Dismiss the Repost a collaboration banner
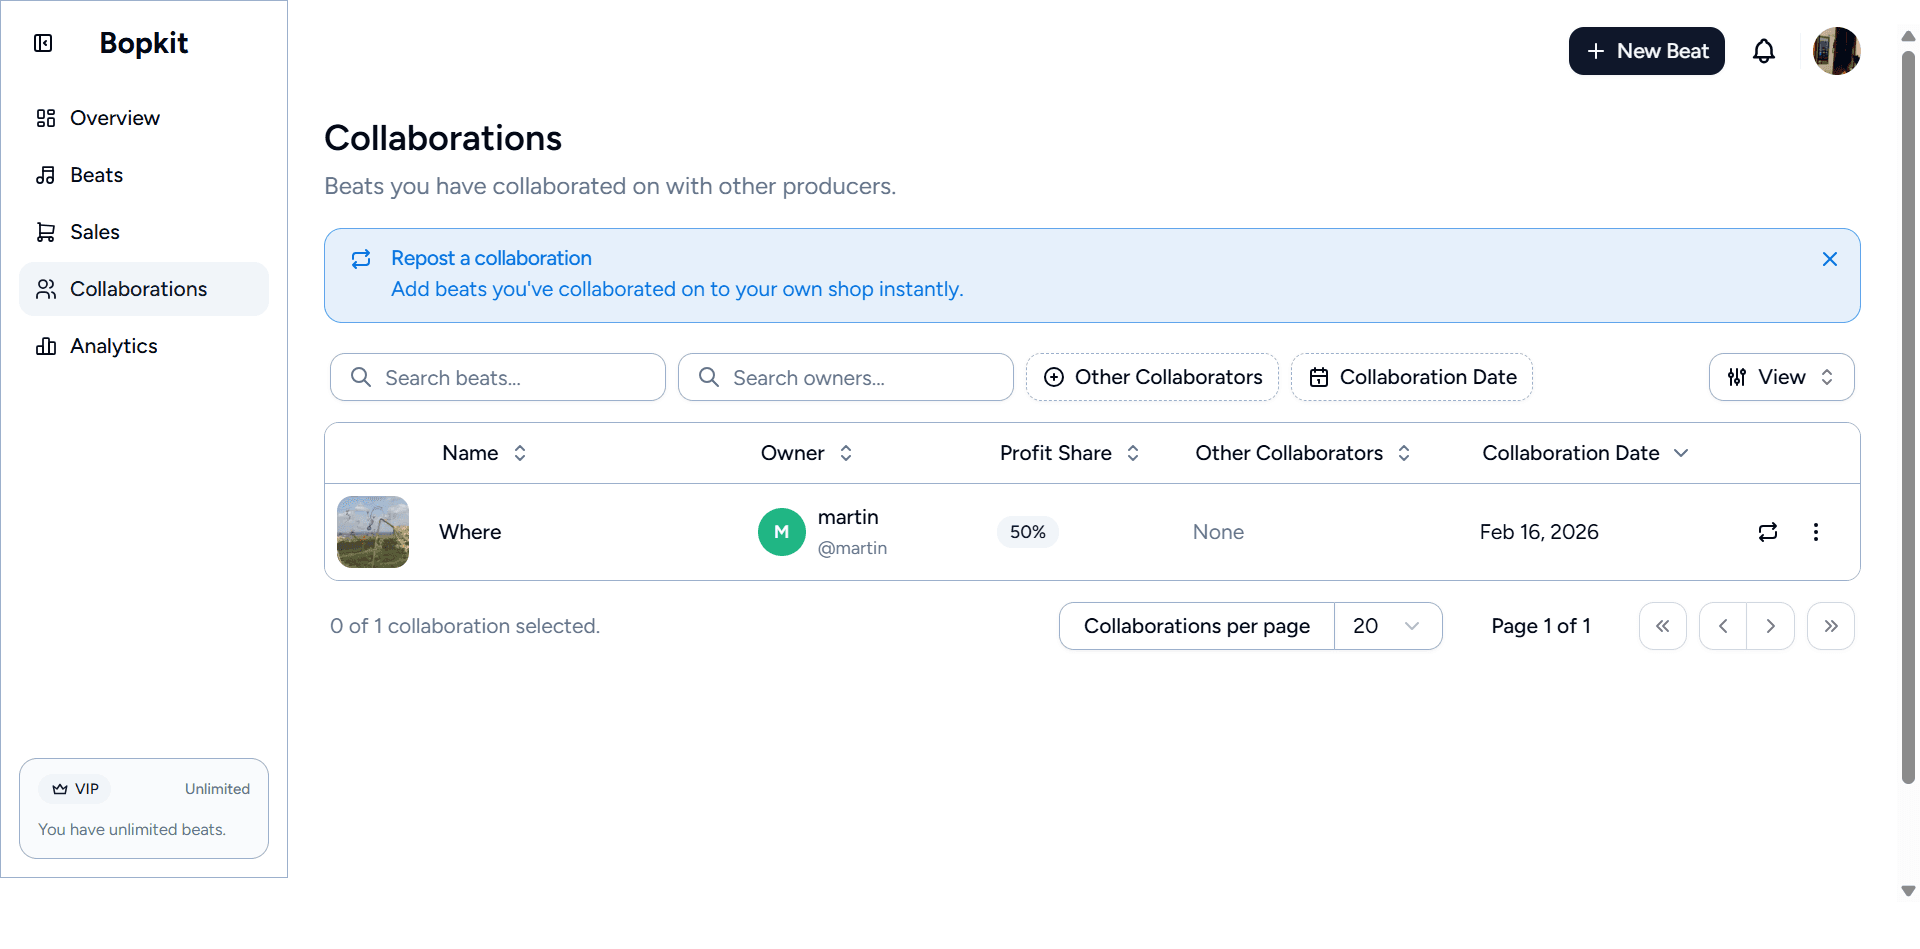 point(1830,258)
